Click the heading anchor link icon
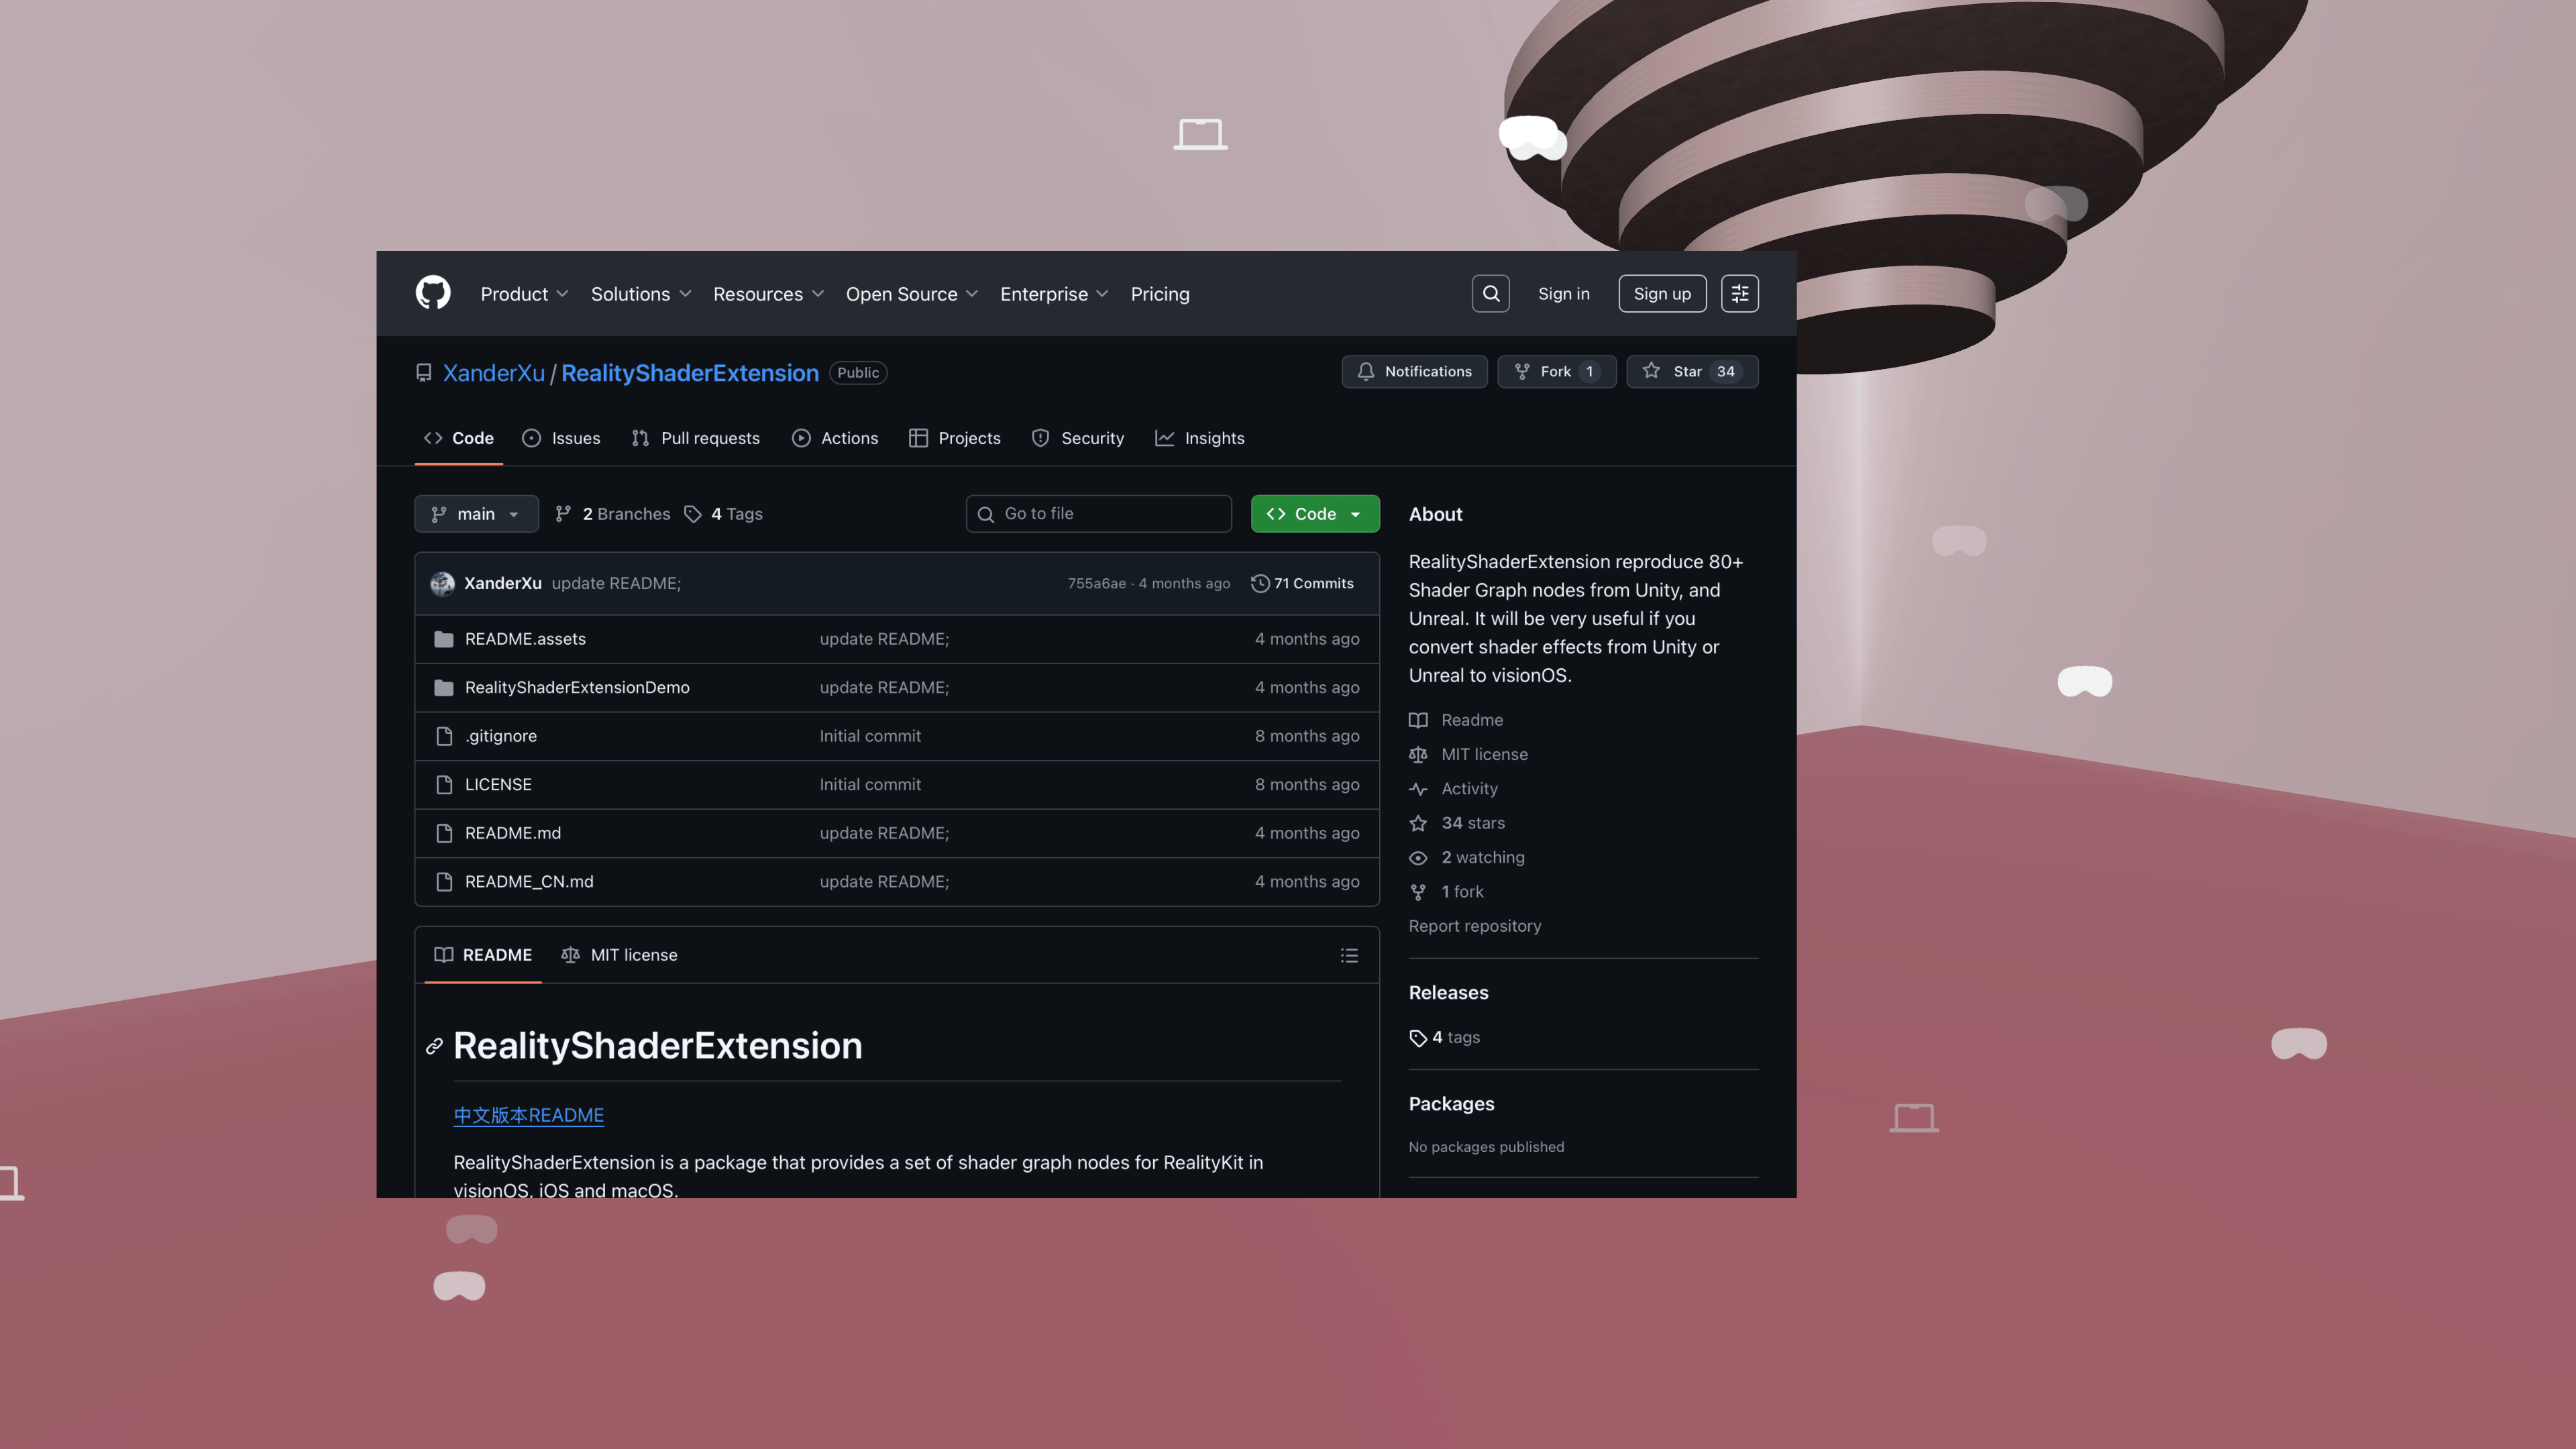Screen dimensions: 2576x1449 coord(434,1046)
